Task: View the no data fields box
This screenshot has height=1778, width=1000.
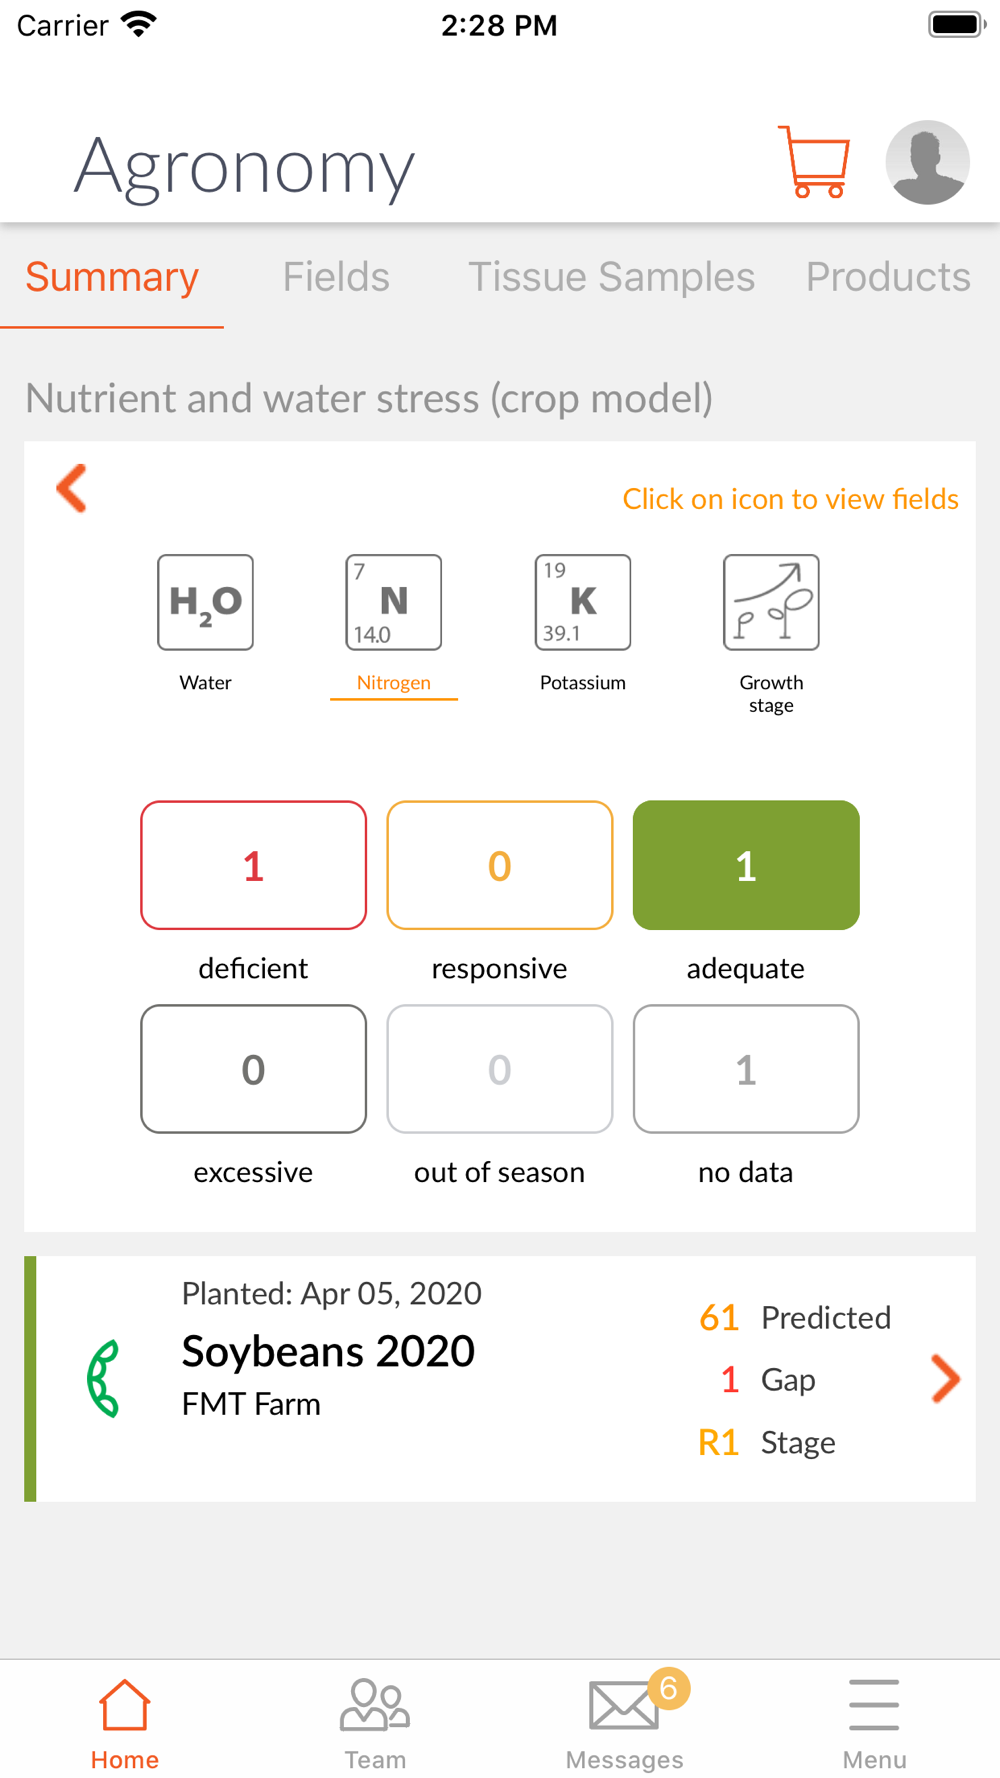Action: tap(746, 1069)
